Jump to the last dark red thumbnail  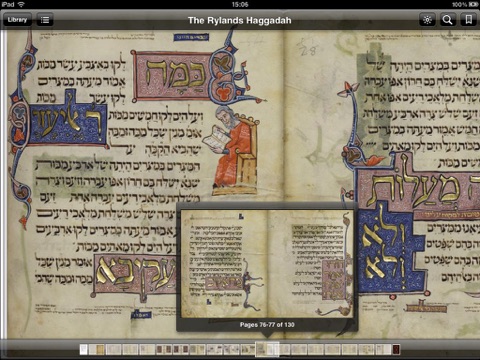(396, 349)
